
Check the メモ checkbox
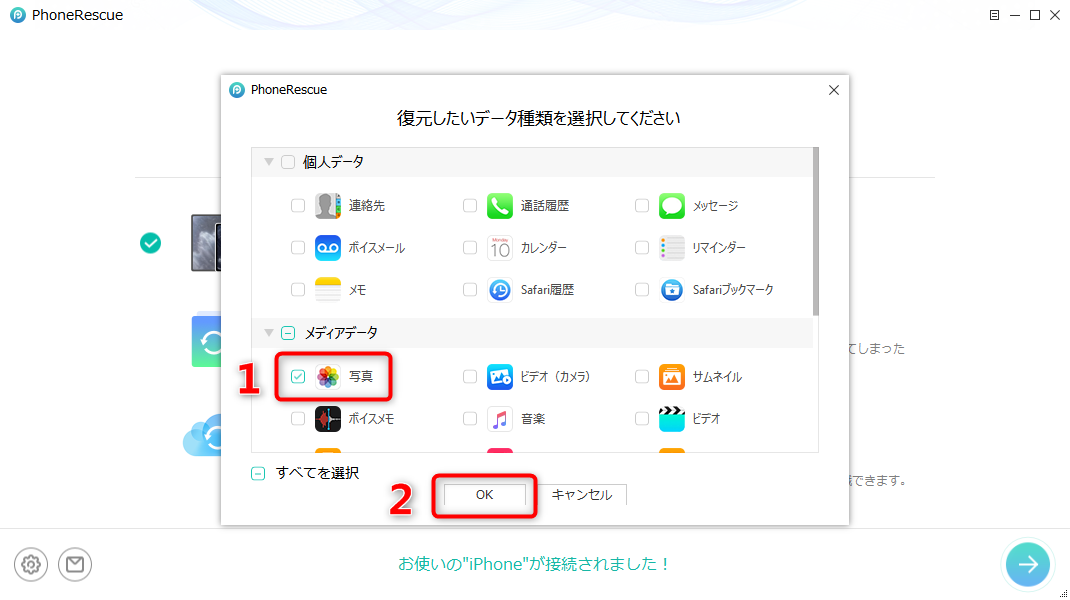pyautogui.click(x=298, y=290)
